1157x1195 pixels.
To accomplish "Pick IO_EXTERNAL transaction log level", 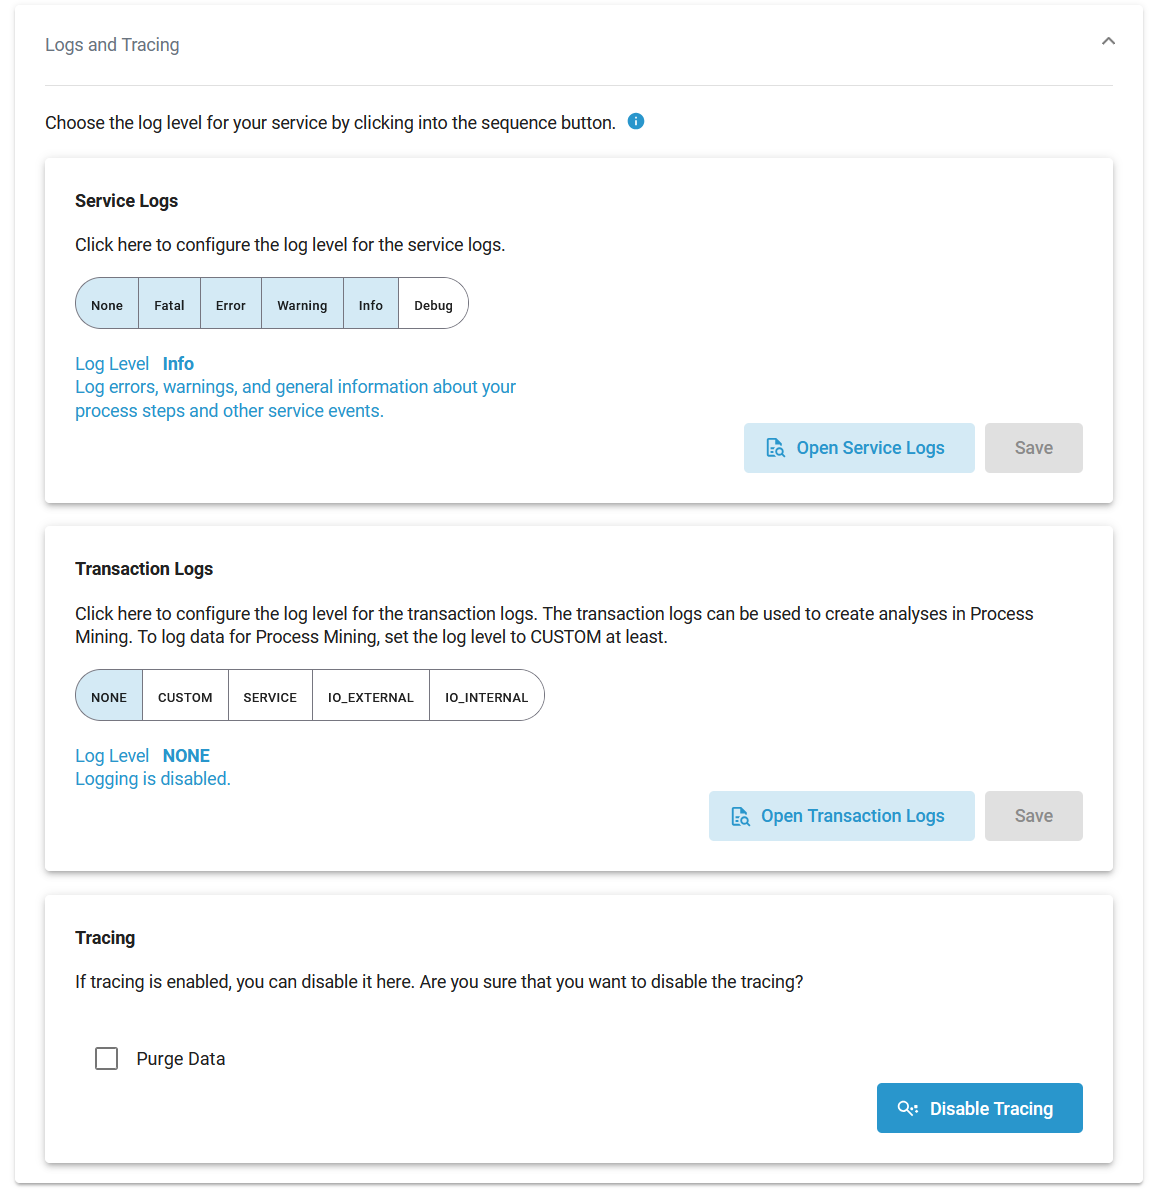I will point(371,697).
